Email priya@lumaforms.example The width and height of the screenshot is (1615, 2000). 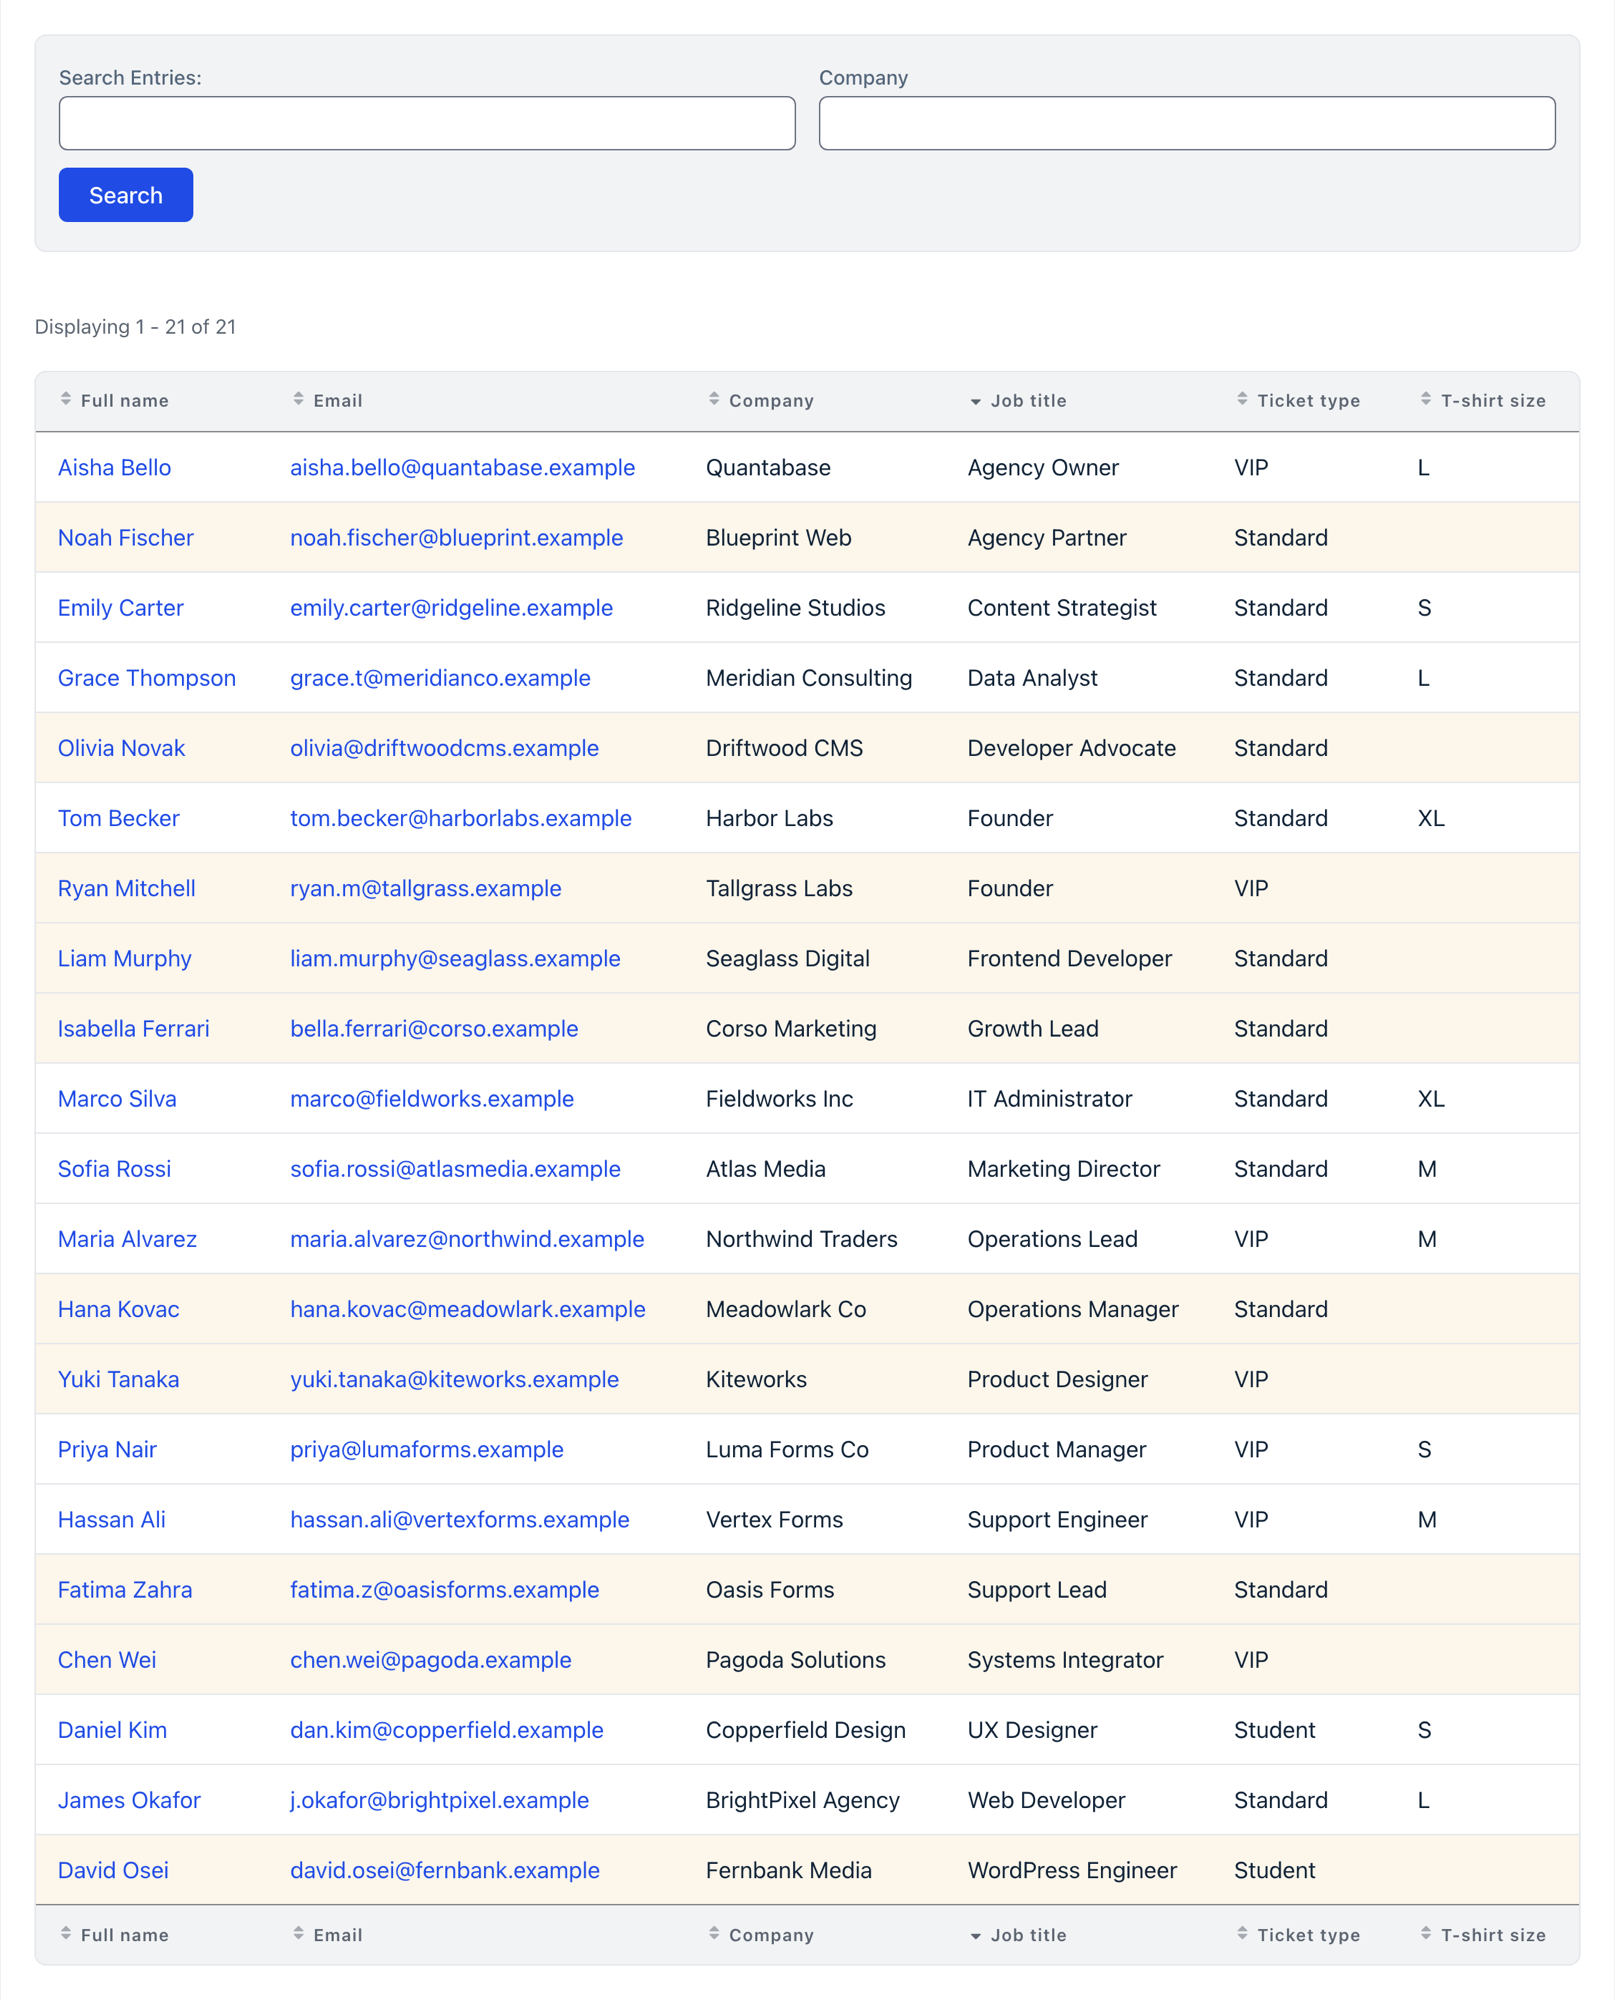click(427, 1449)
